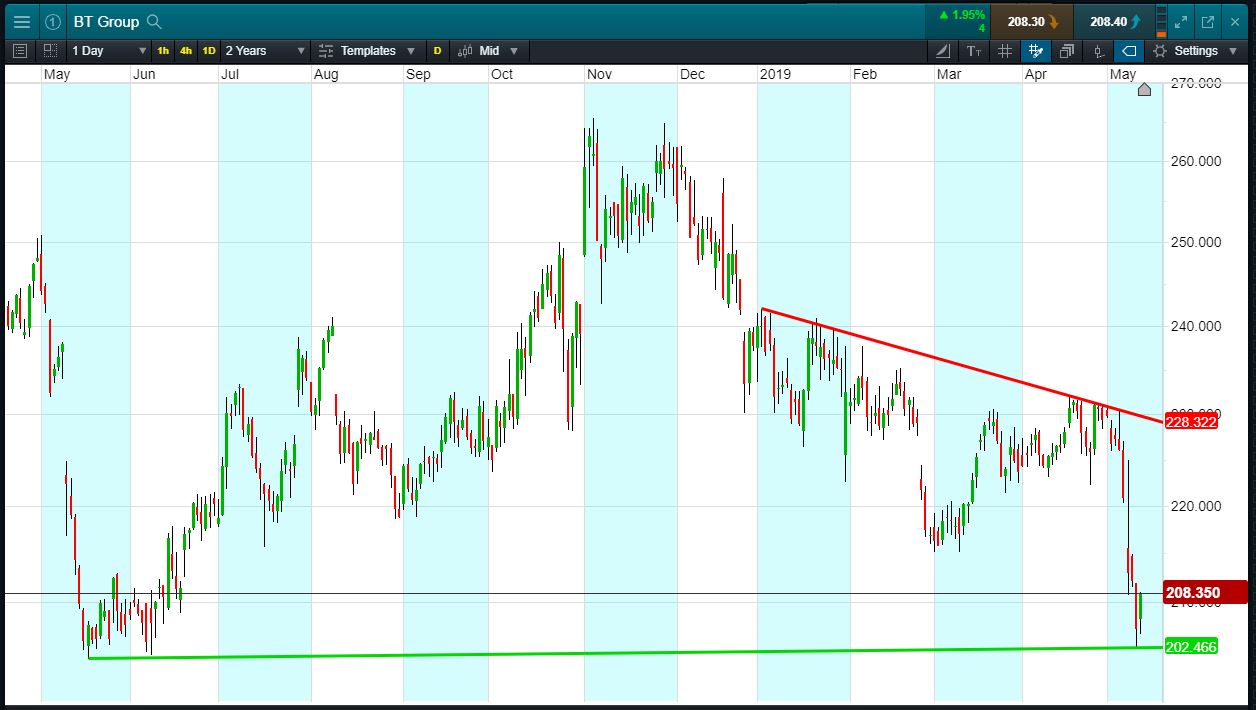Click the candlestick chart type icon
The width and height of the screenshot is (1256, 710).
pyautogui.click(x=465, y=50)
